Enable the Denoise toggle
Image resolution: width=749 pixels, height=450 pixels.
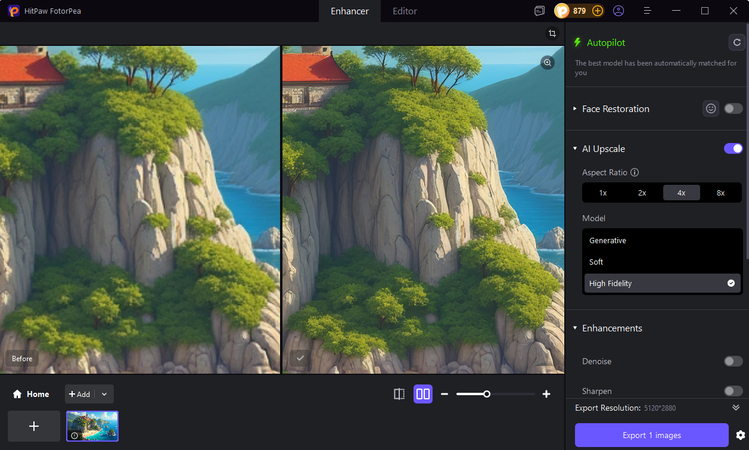[733, 361]
